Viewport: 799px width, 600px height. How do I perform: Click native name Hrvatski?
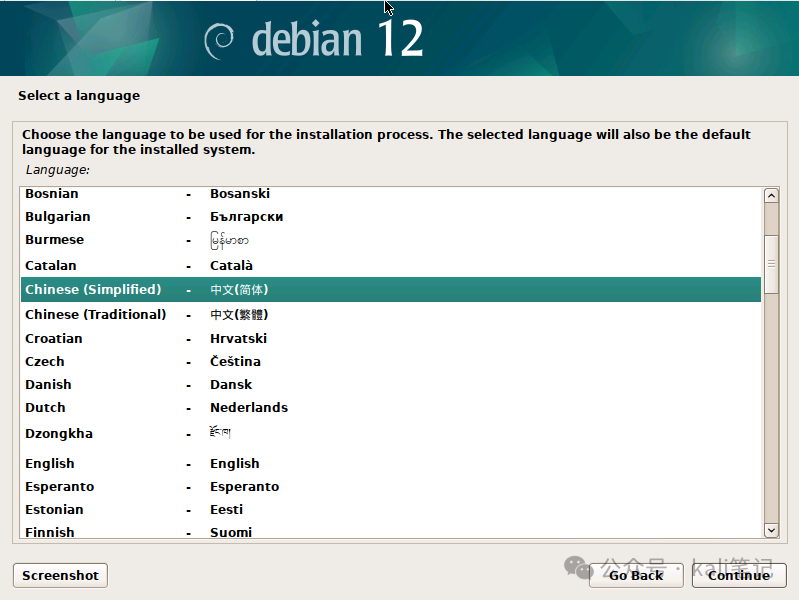click(x=238, y=338)
